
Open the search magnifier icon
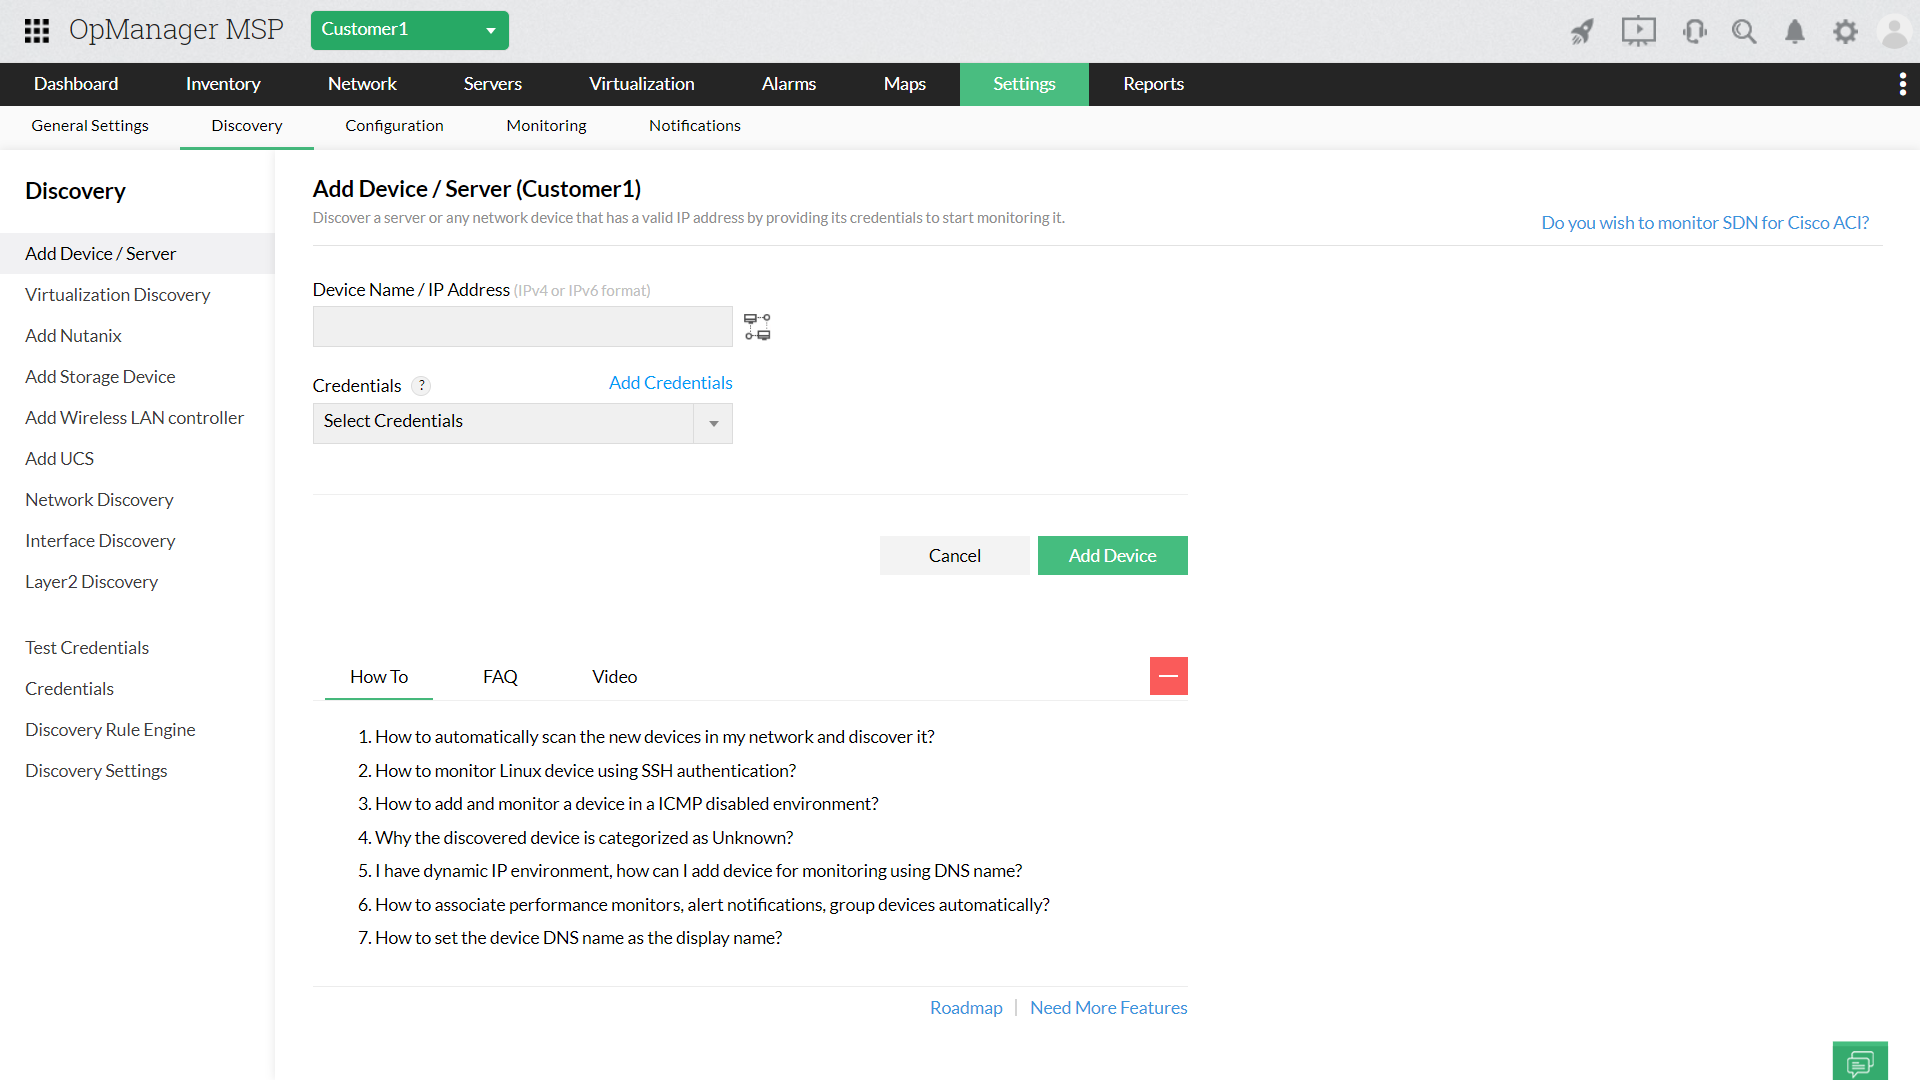pyautogui.click(x=1744, y=32)
